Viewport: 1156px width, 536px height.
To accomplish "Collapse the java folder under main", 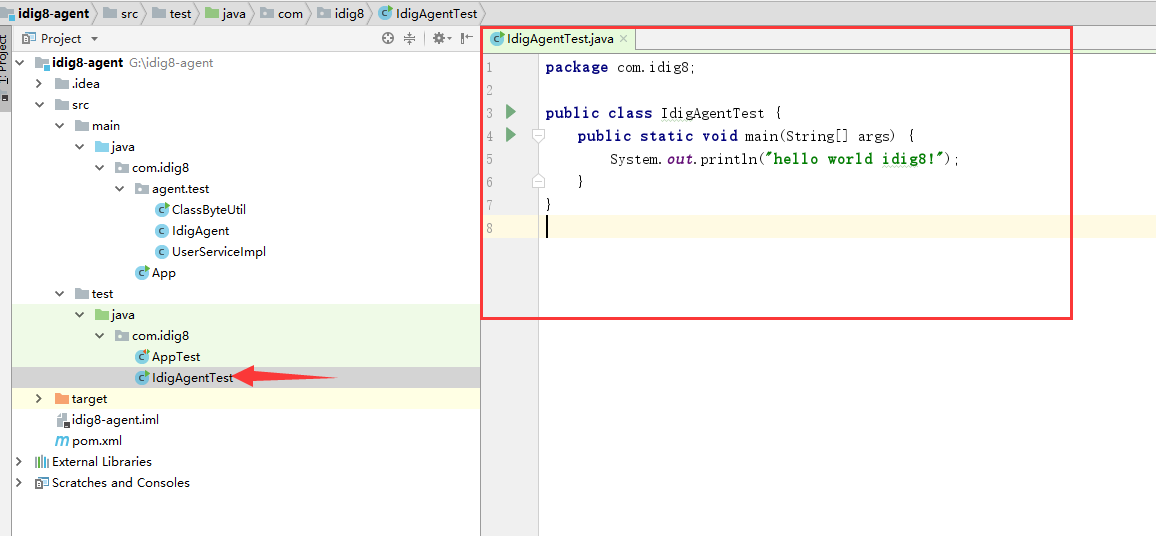I will pyautogui.click(x=79, y=147).
